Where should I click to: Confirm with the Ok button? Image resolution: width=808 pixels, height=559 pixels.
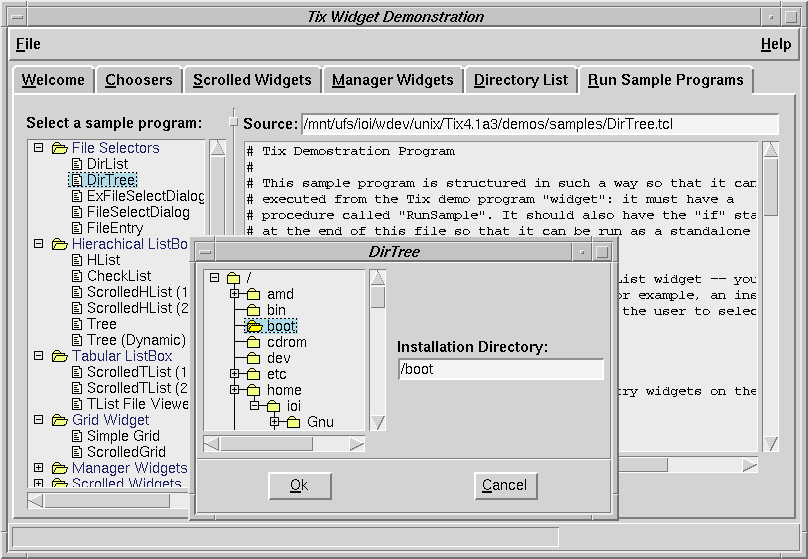tap(299, 485)
